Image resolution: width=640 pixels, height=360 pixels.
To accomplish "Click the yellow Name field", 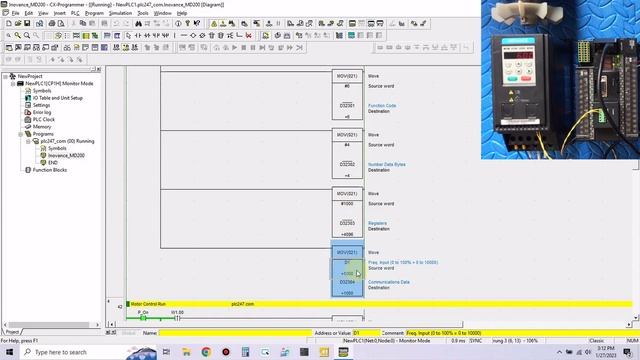I will tap(235, 333).
